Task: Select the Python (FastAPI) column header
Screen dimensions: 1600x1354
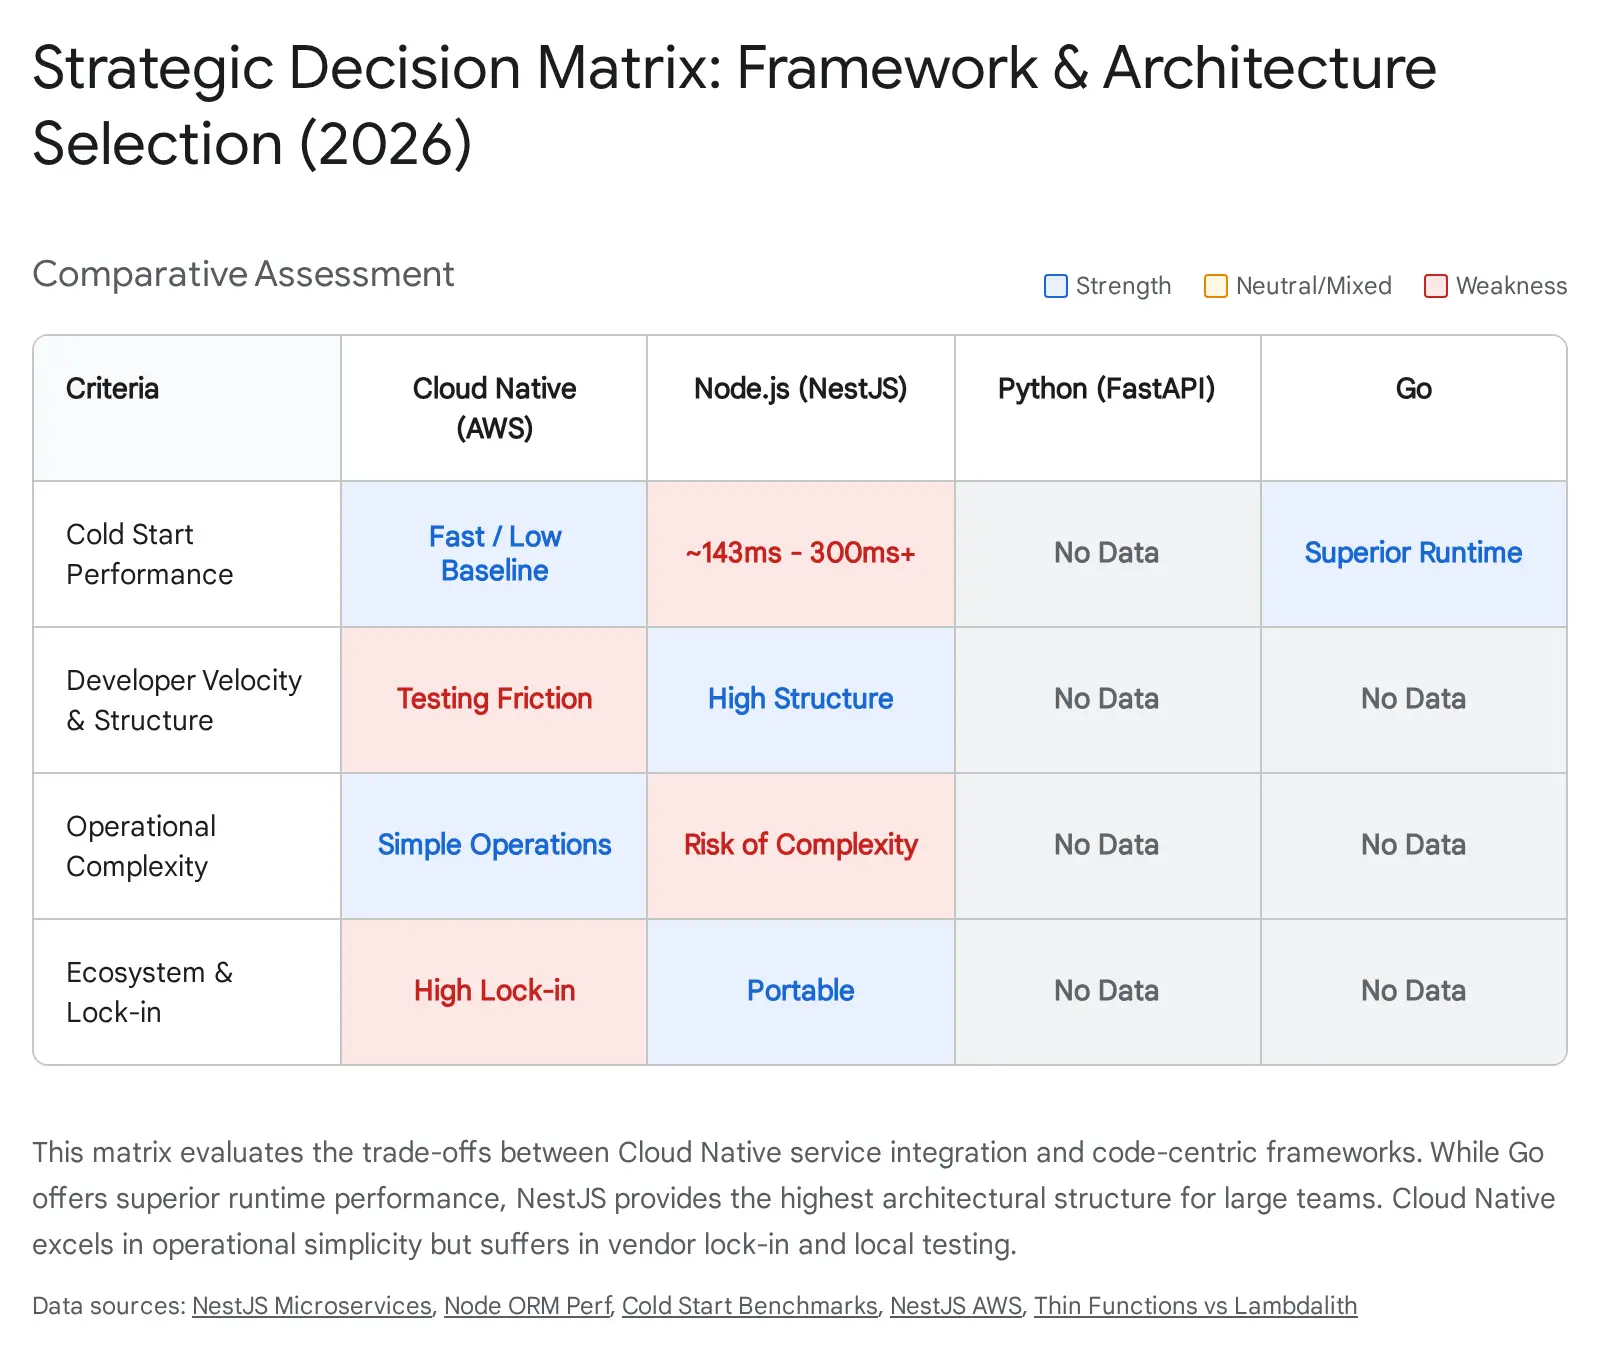Action: coord(1106,388)
